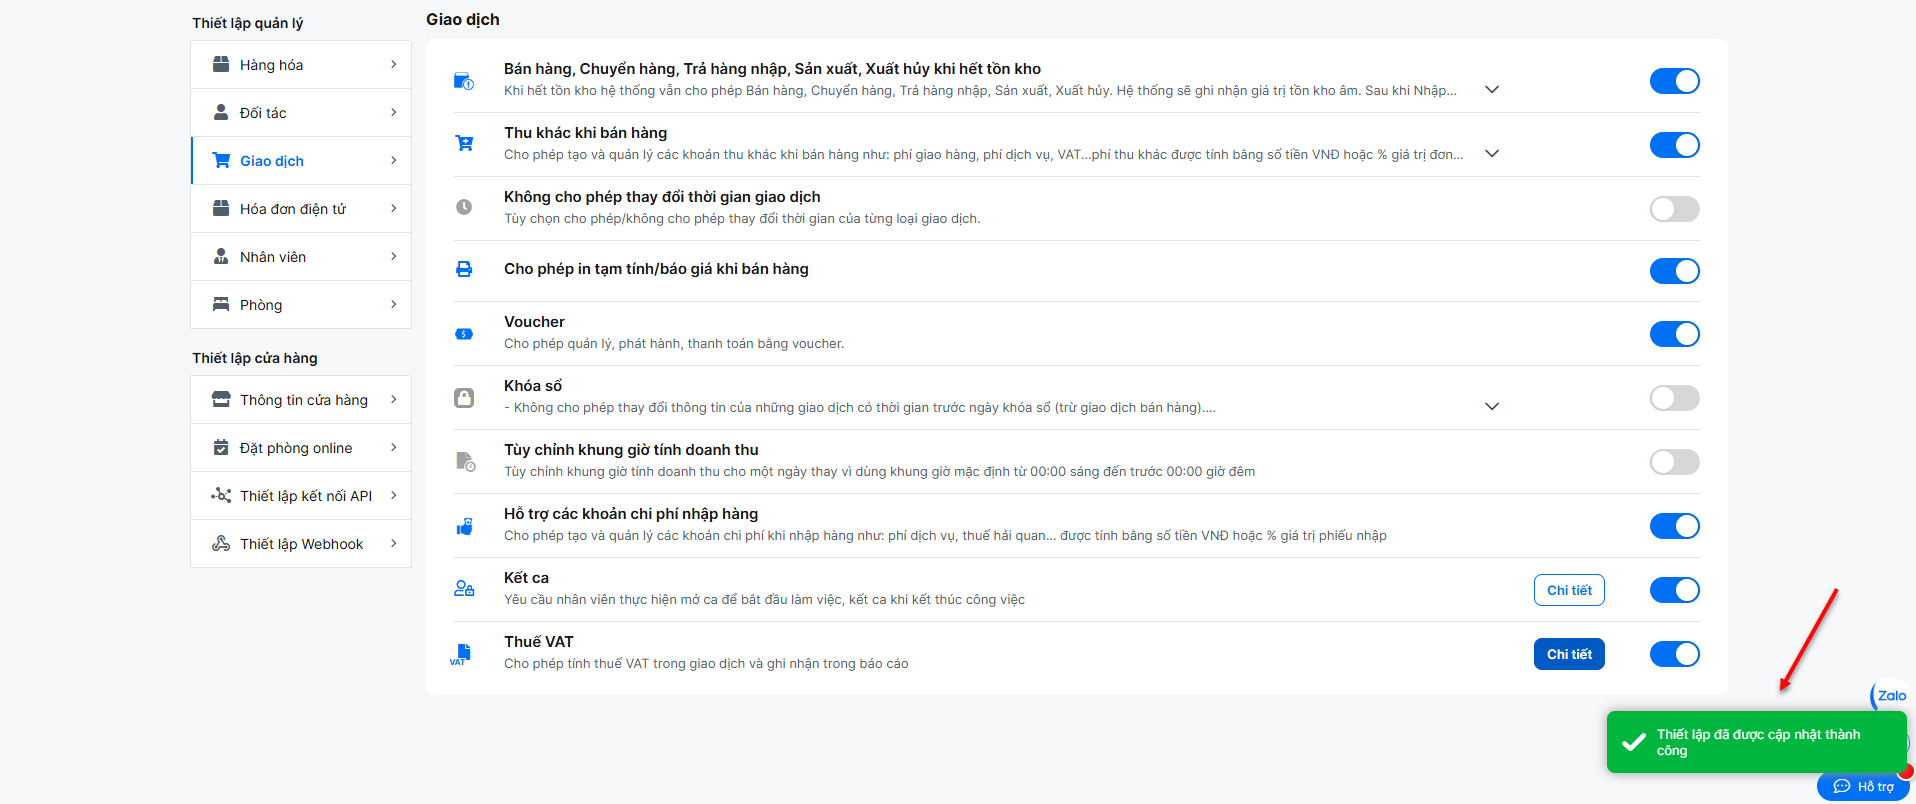This screenshot has height=804, width=1916.
Task: Click the import cost support icon
Action: click(464, 526)
